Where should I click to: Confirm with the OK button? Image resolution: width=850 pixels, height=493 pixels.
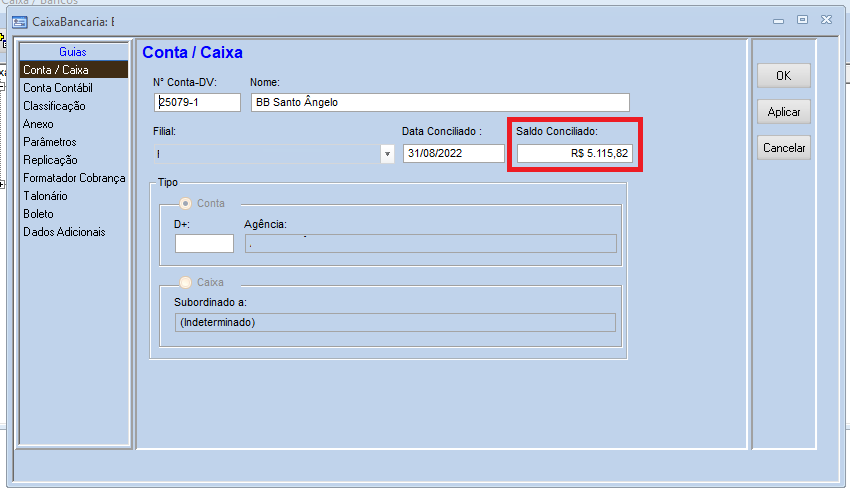pos(784,75)
